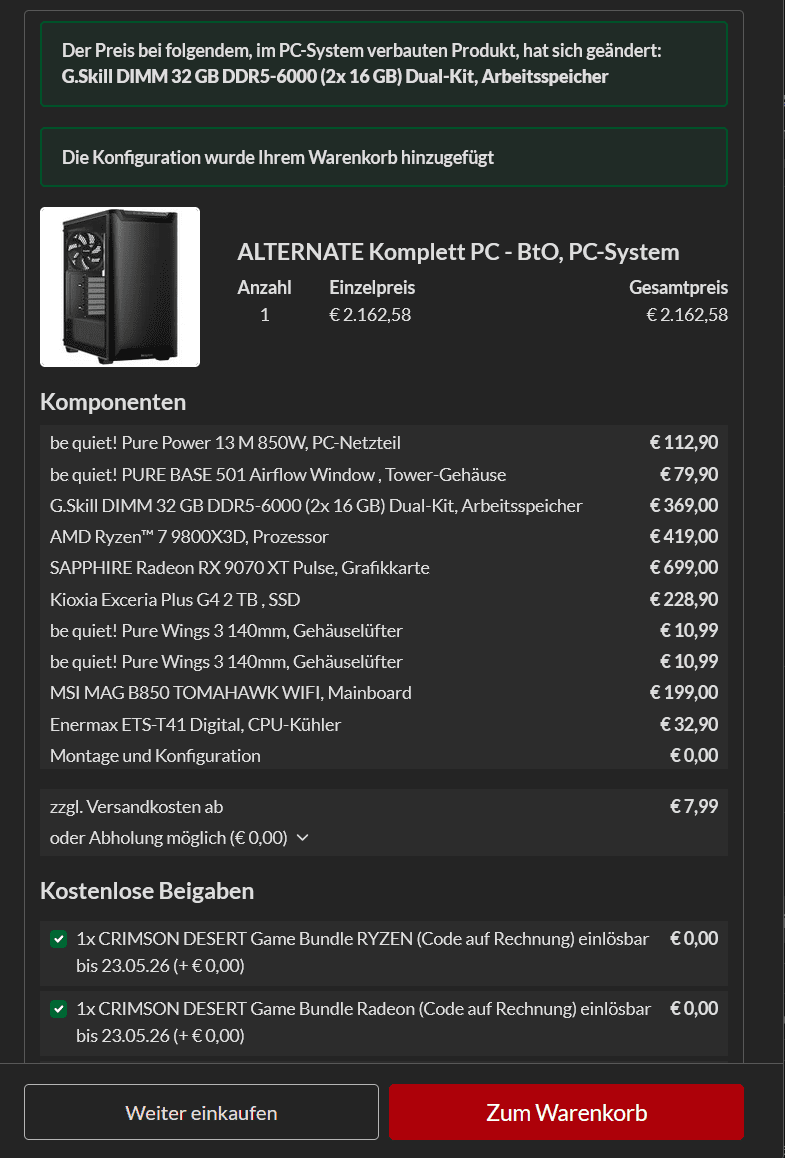785x1158 pixels.
Task: Click the Montage und Konfiguration row
Action: tap(155, 755)
